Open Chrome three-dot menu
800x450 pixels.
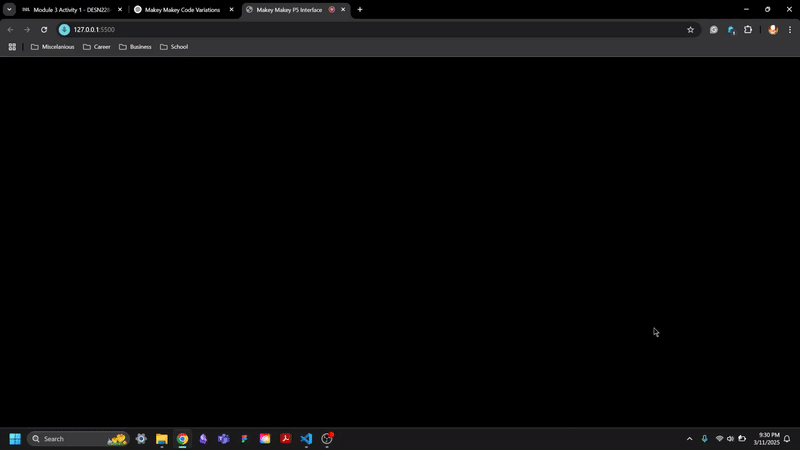pyautogui.click(x=790, y=30)
